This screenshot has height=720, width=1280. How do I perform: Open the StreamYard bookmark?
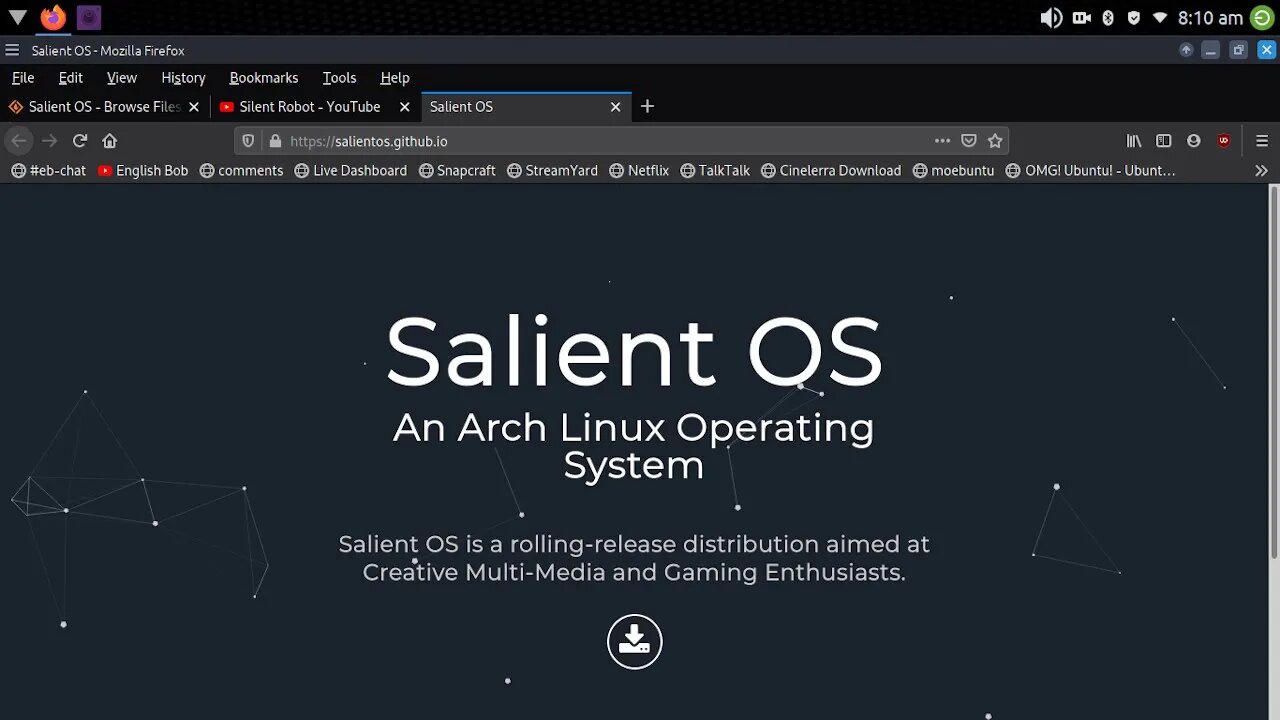point(552,171)
